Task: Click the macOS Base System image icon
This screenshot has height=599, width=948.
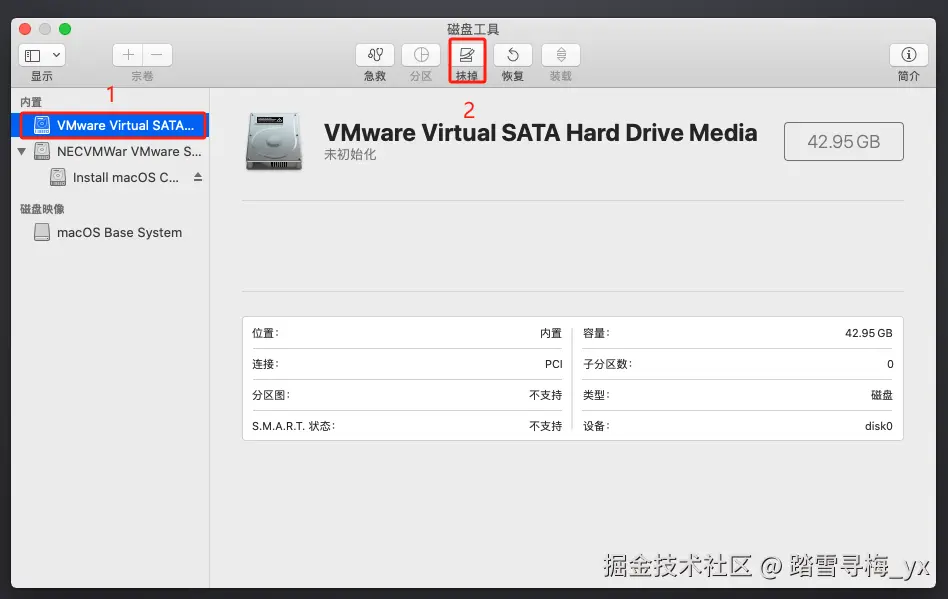Action: [42, 232]
